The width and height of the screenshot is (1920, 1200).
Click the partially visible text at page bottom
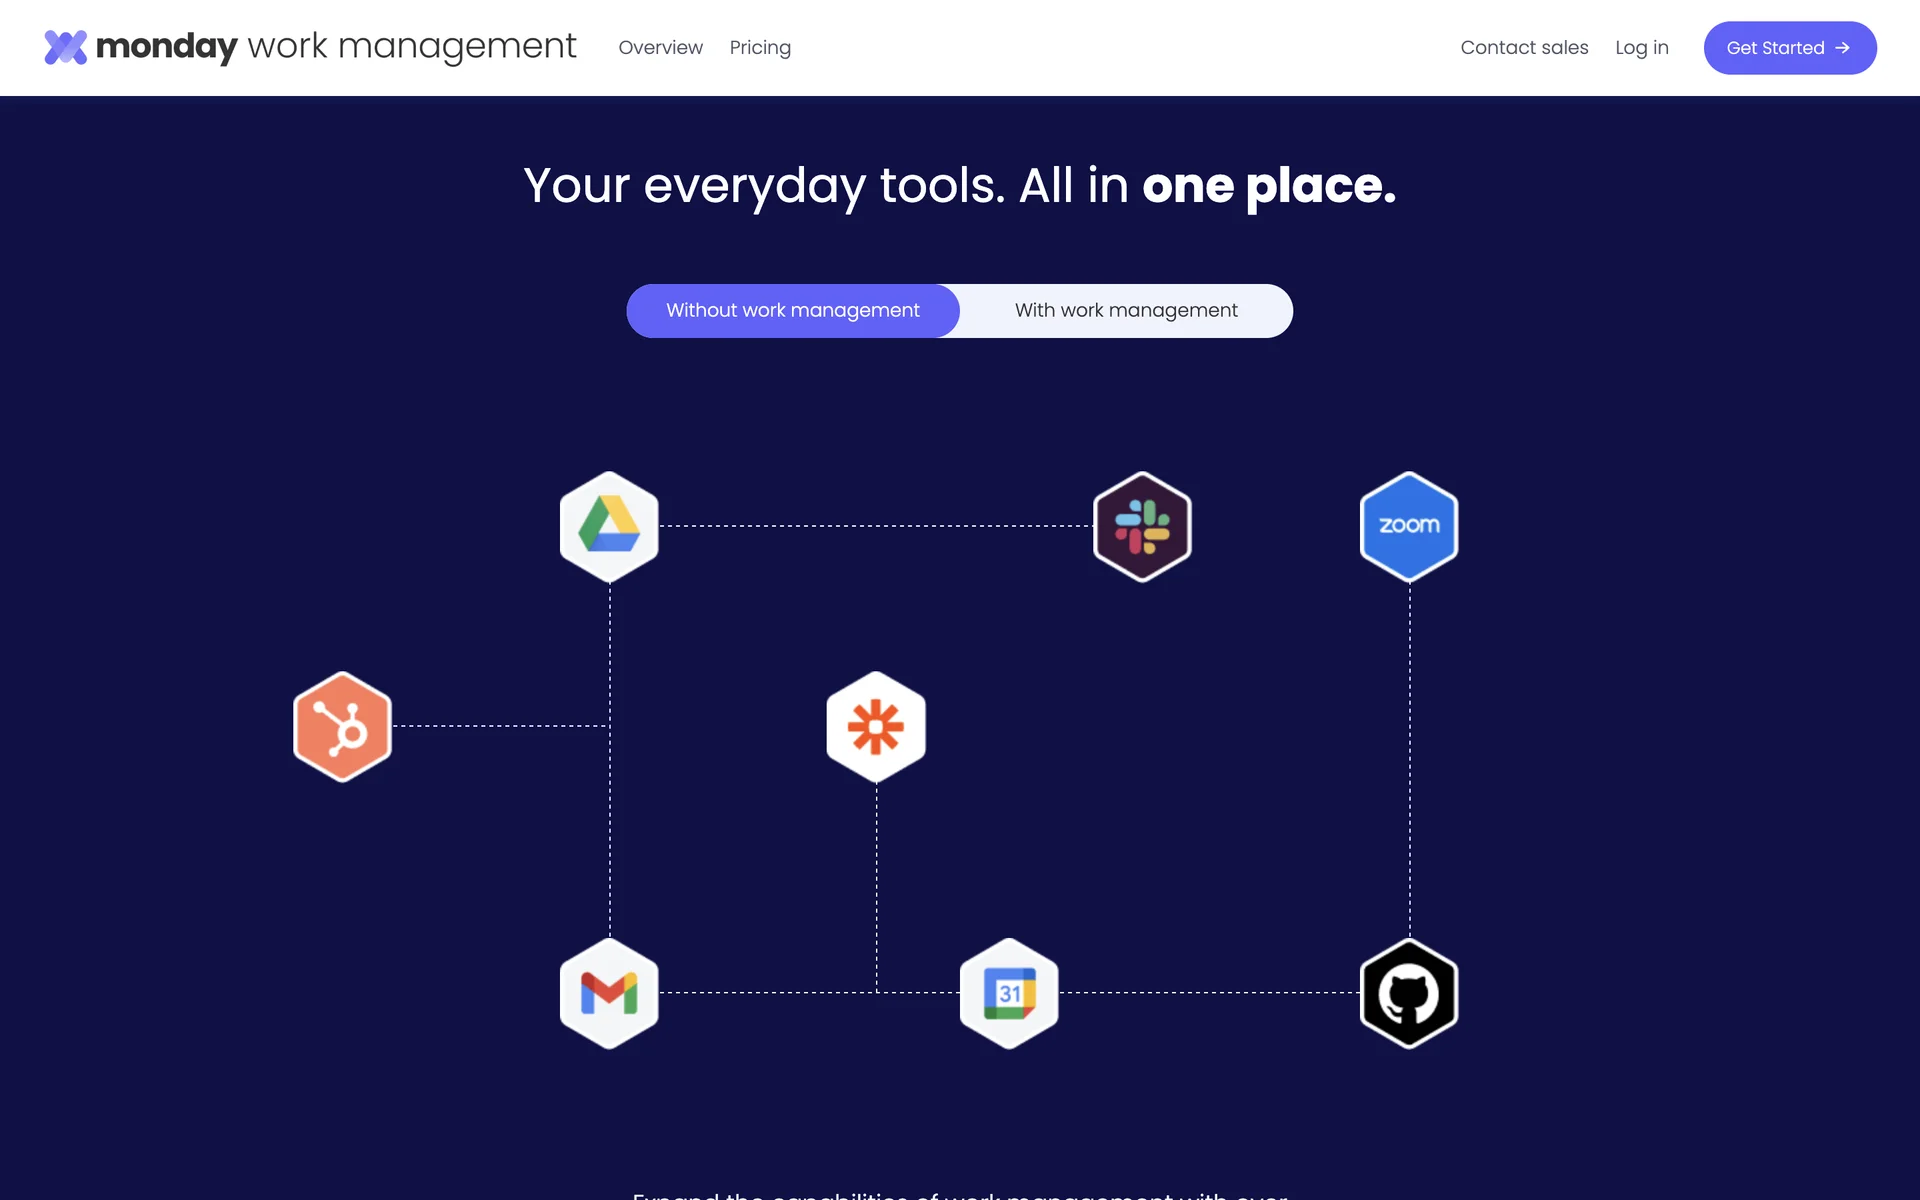pyautogui.click(x=959, y=1193)
